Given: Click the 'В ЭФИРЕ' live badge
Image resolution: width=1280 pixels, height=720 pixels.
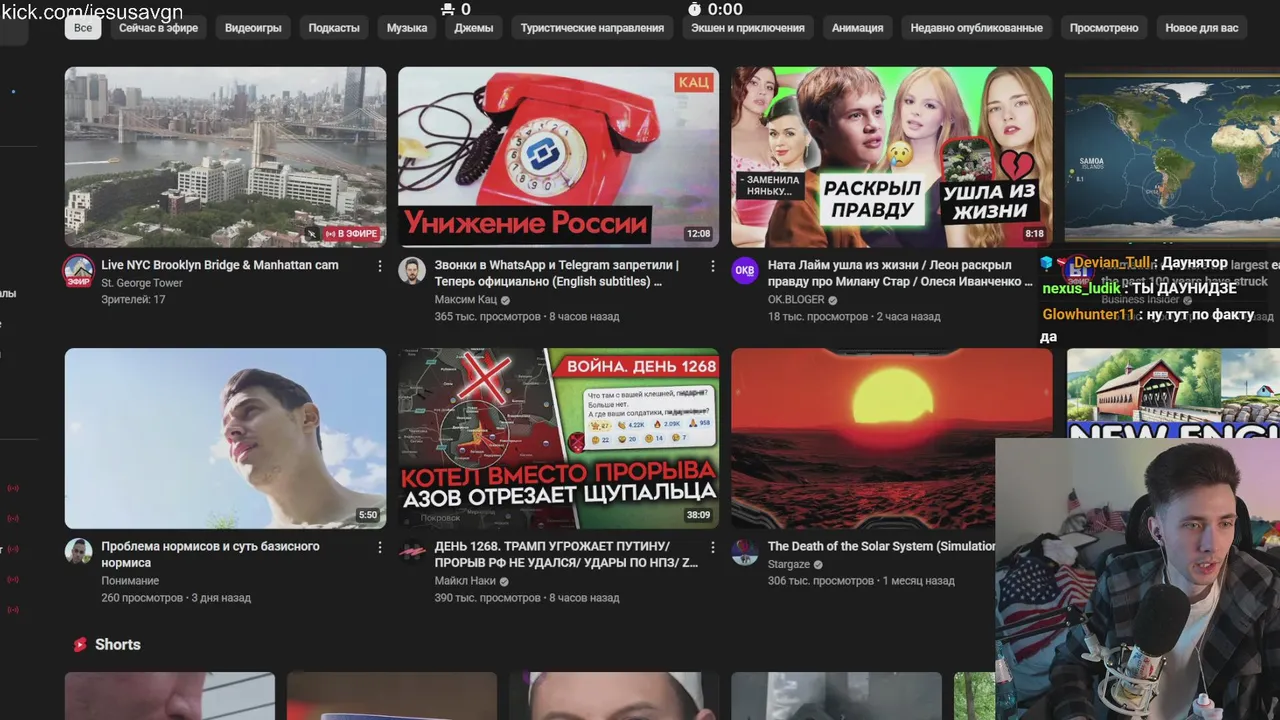Looking at the screenshot, I should 352,234.
